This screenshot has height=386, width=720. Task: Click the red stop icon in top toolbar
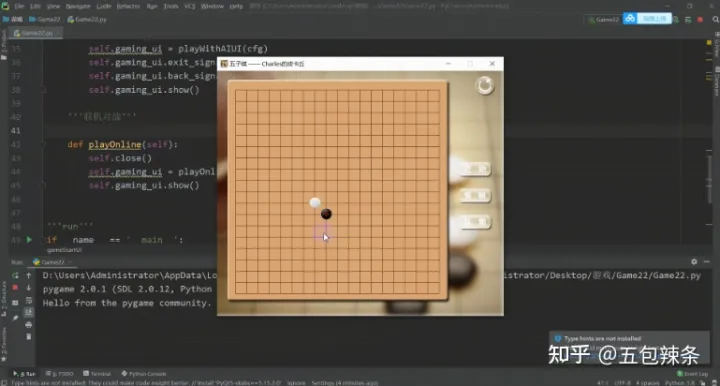click(x=700, y=19)
